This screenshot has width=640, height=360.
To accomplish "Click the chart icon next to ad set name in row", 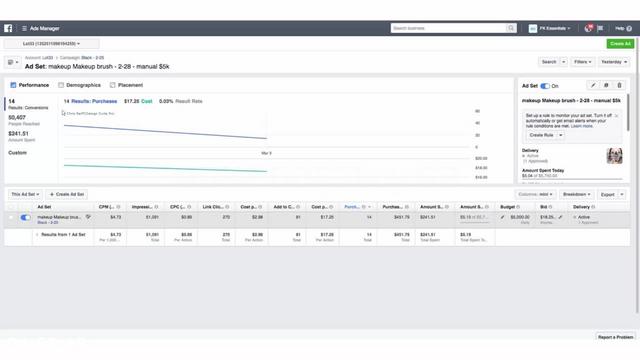I will pos(88,217).
